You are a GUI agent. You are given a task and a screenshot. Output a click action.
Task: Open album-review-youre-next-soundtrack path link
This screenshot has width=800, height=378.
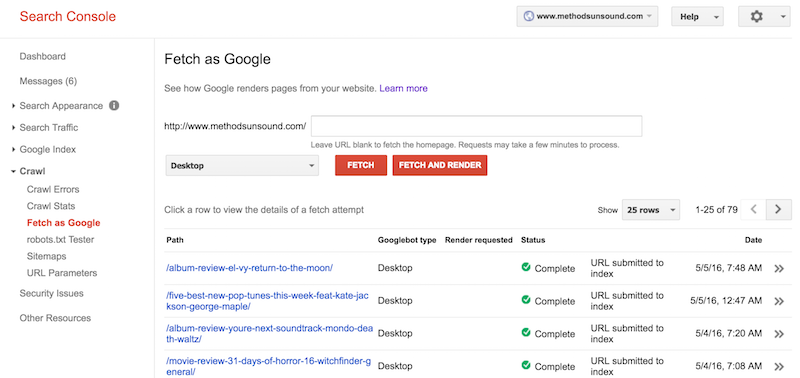pyautogui.click(x=269, y=334)
